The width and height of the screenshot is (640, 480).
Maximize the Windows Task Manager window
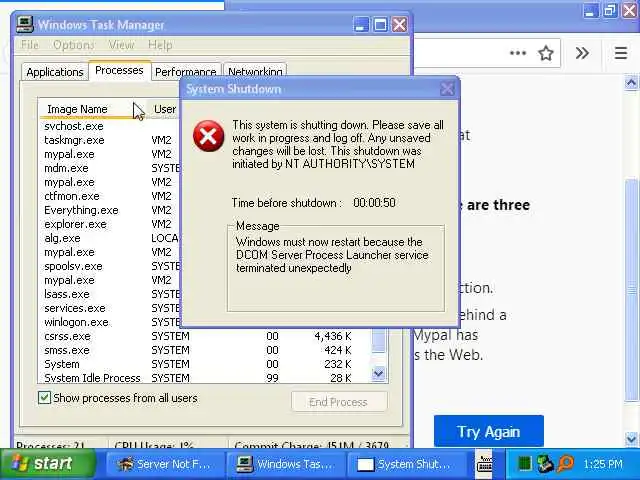[380, 24]
